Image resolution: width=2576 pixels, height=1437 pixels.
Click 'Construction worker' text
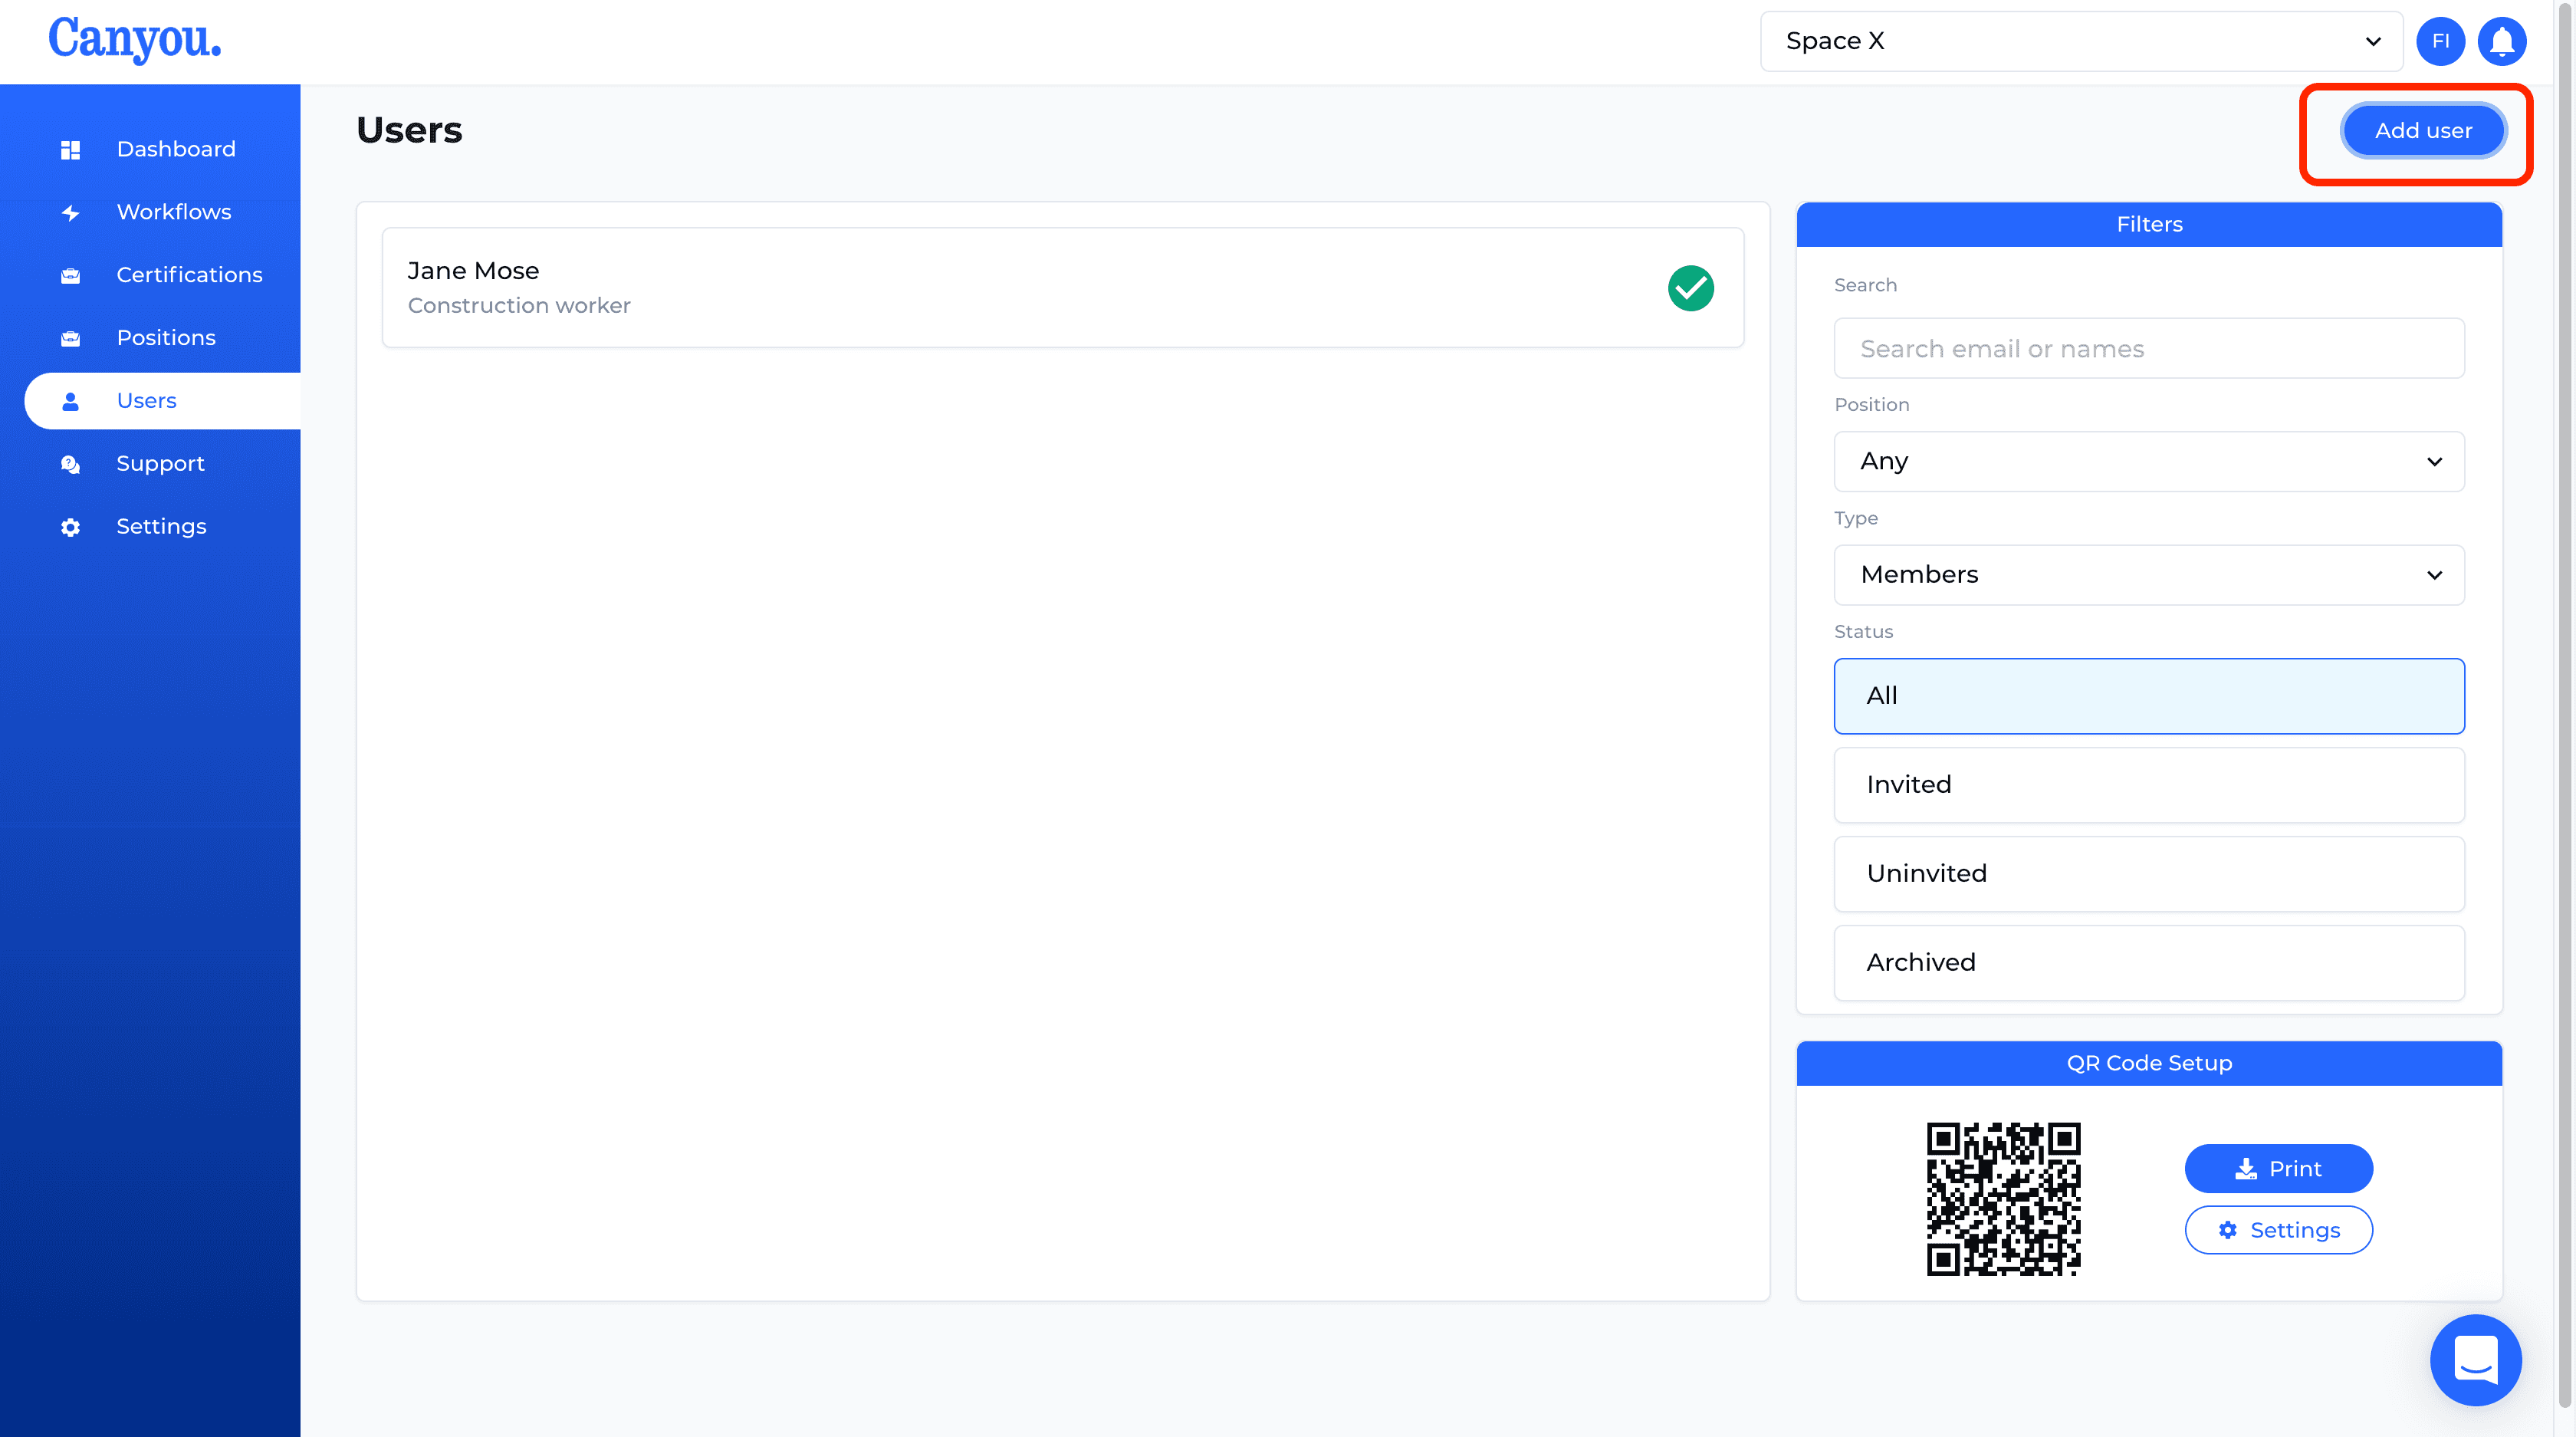click(519, 306)
